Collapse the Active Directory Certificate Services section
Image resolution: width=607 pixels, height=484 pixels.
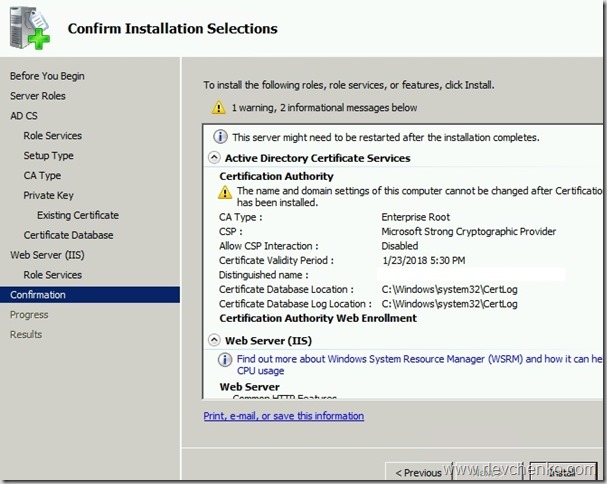tap(214, 158)
